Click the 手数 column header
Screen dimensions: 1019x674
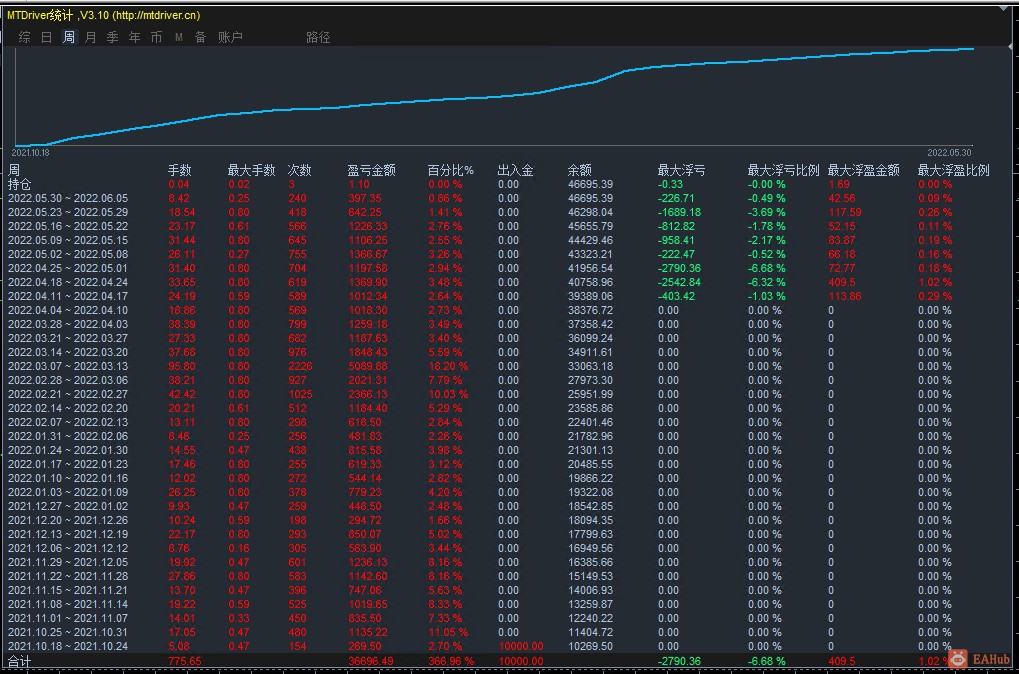click(x=179, y=170)
